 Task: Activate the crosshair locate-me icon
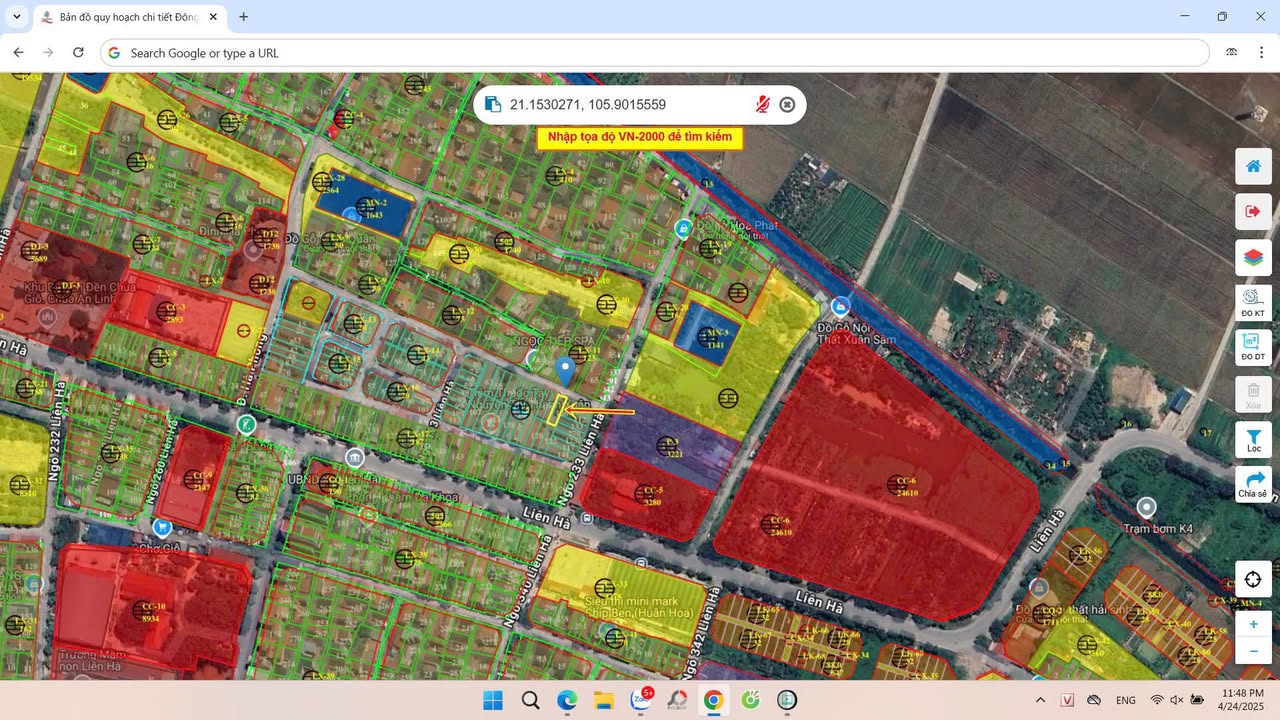pos(1253,579)
